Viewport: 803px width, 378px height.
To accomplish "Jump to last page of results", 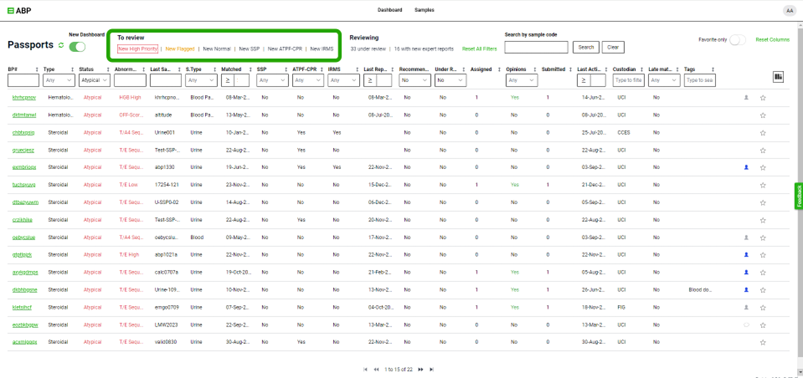I will click(x=432, y=369).
